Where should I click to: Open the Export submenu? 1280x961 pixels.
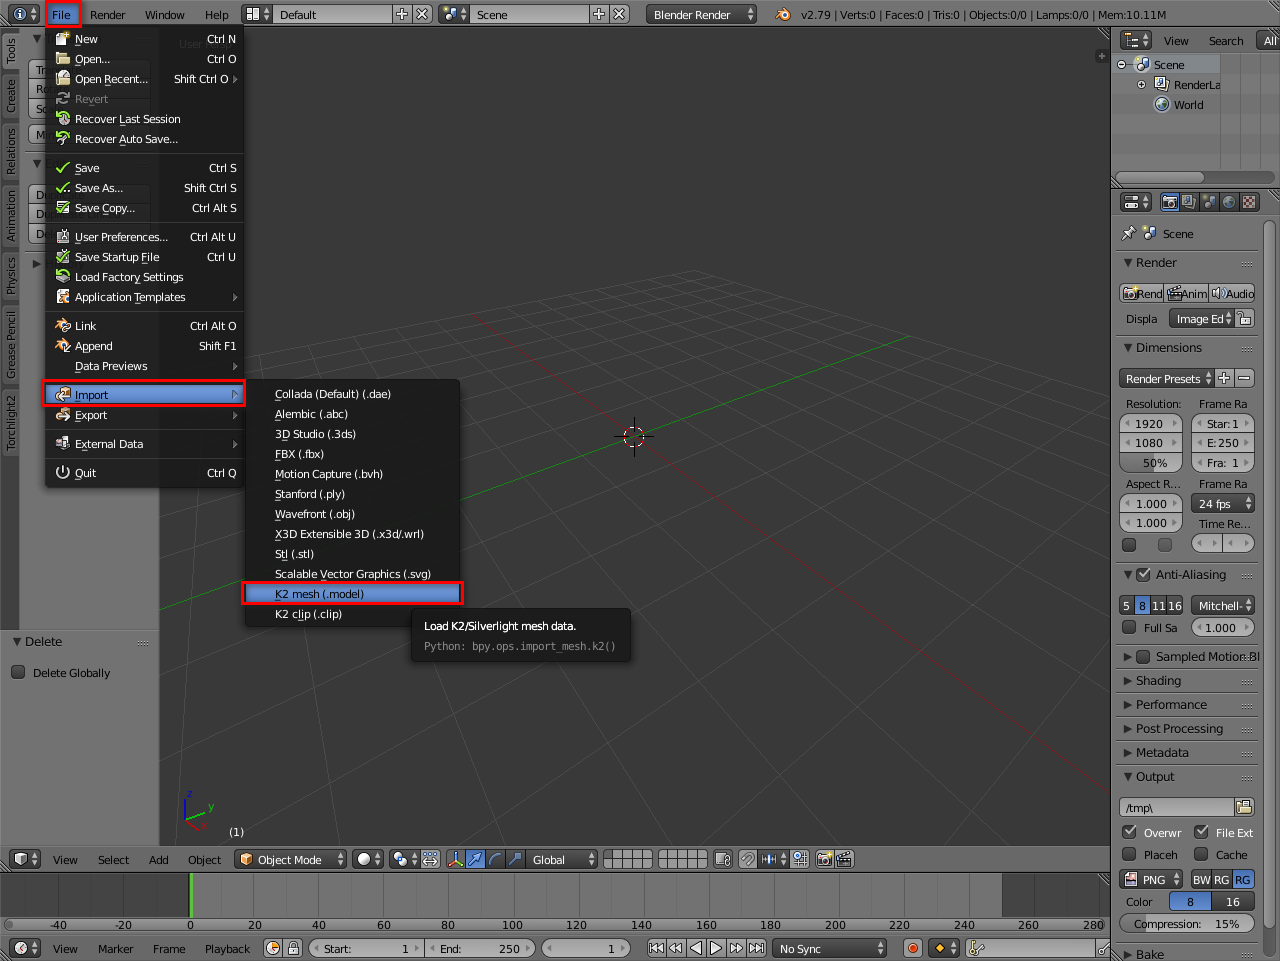coord(146,415)
